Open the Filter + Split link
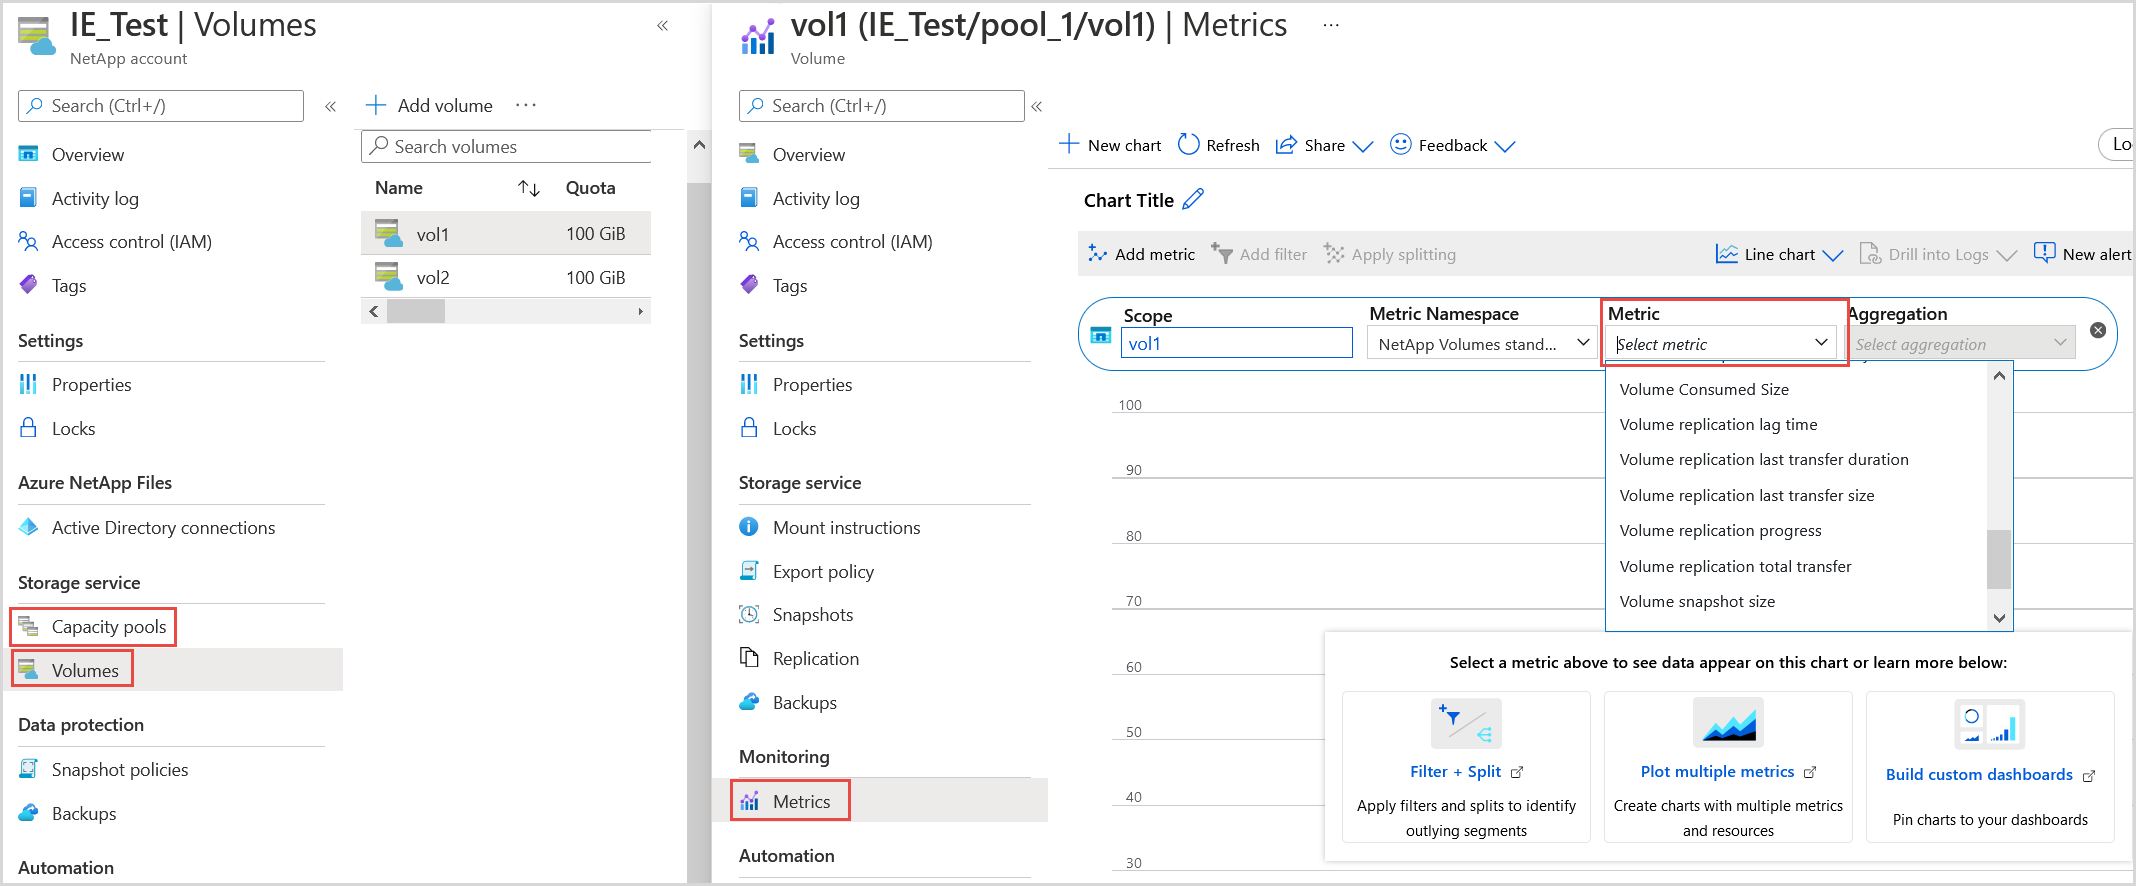 pos(1455,771)
